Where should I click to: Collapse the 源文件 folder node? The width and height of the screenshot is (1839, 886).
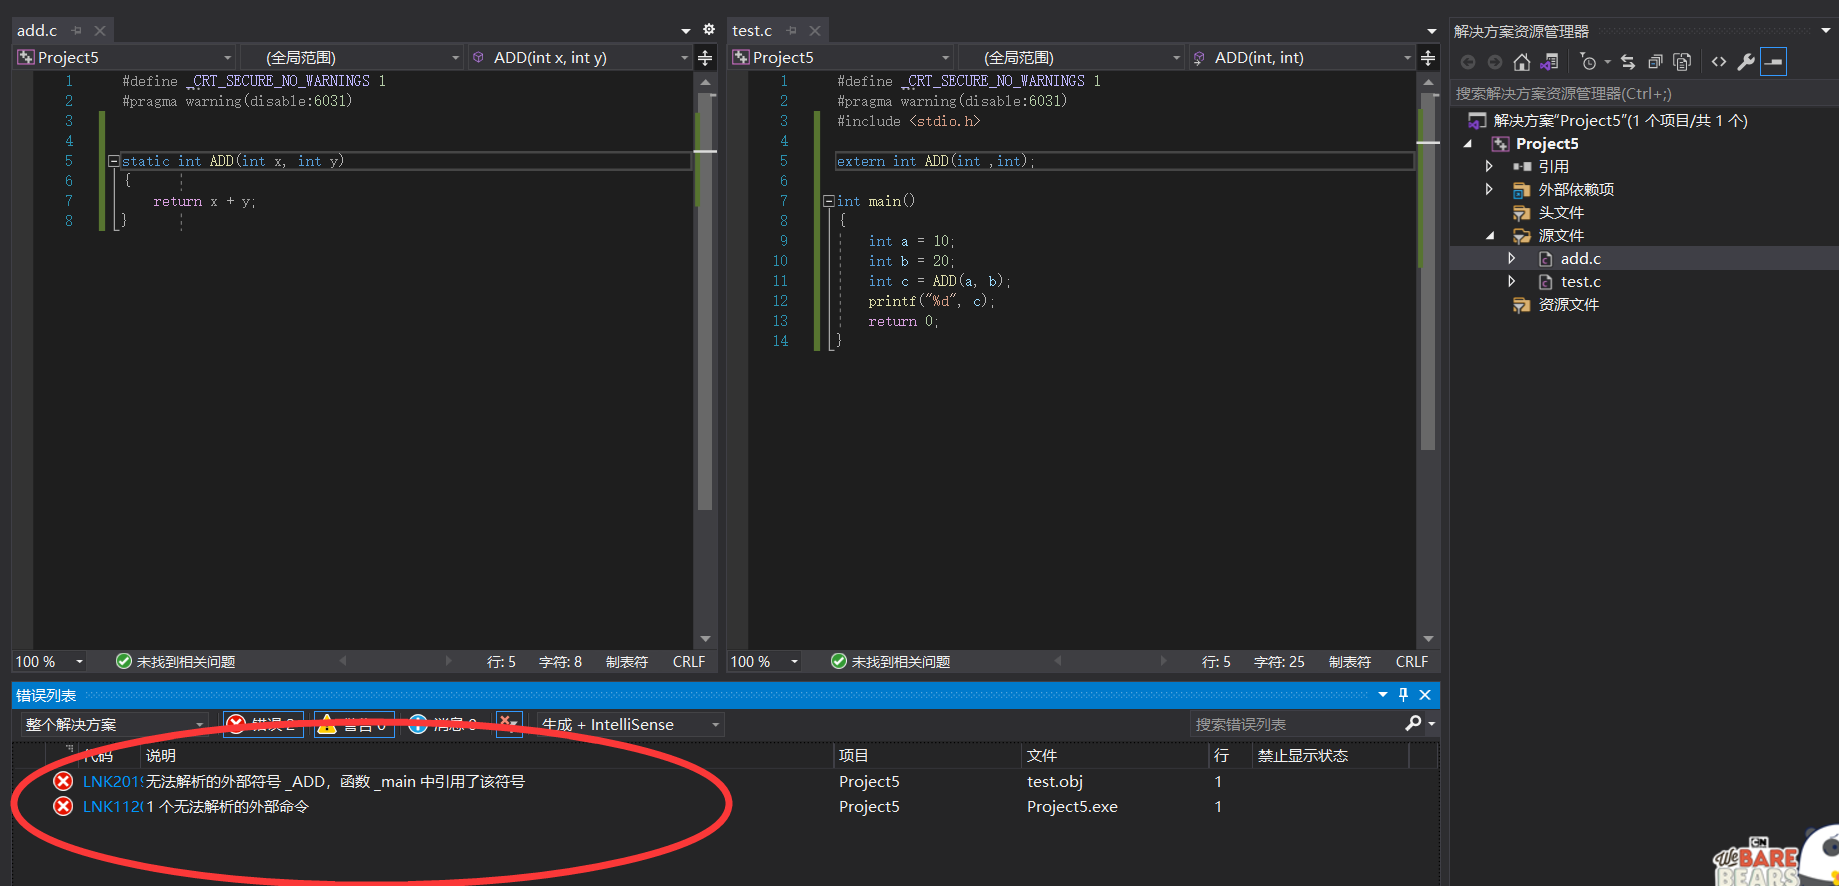(1490, 236)
